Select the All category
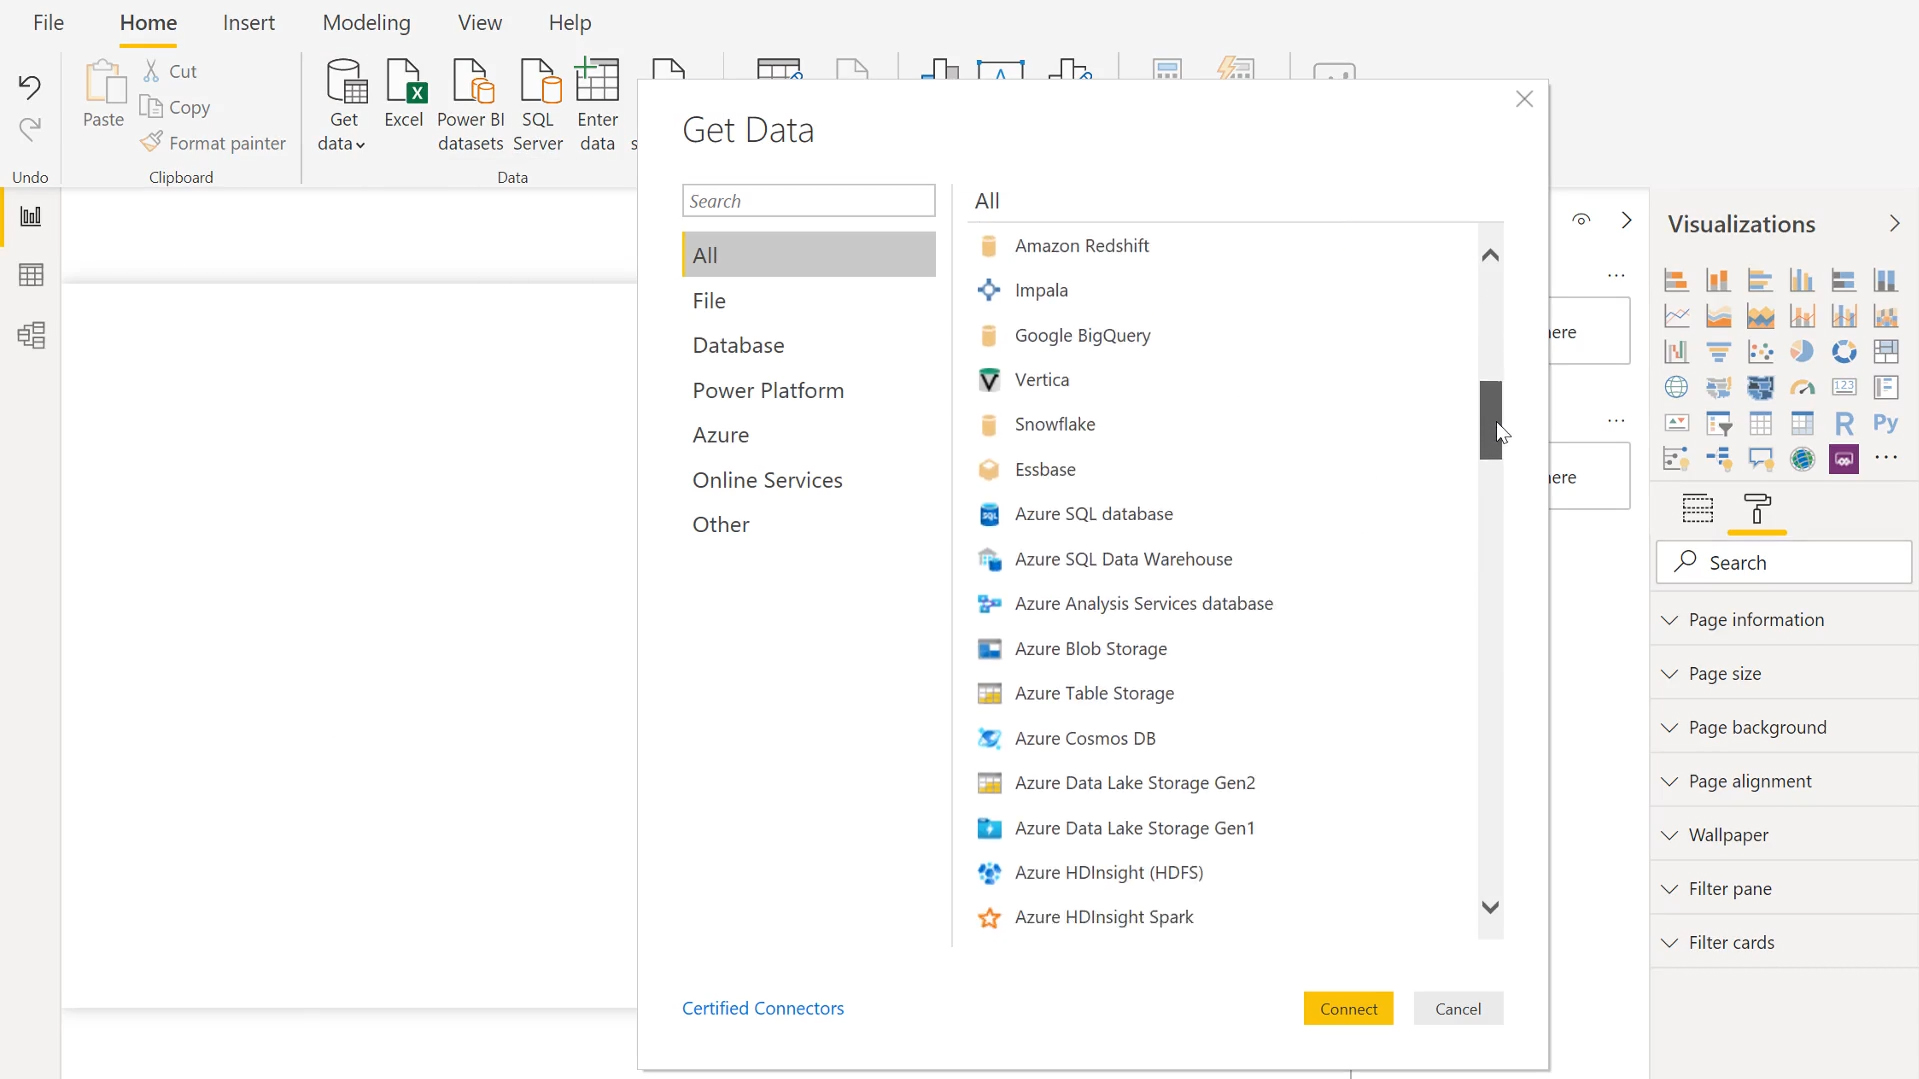1919x1079 pixels. click(808, 255)
